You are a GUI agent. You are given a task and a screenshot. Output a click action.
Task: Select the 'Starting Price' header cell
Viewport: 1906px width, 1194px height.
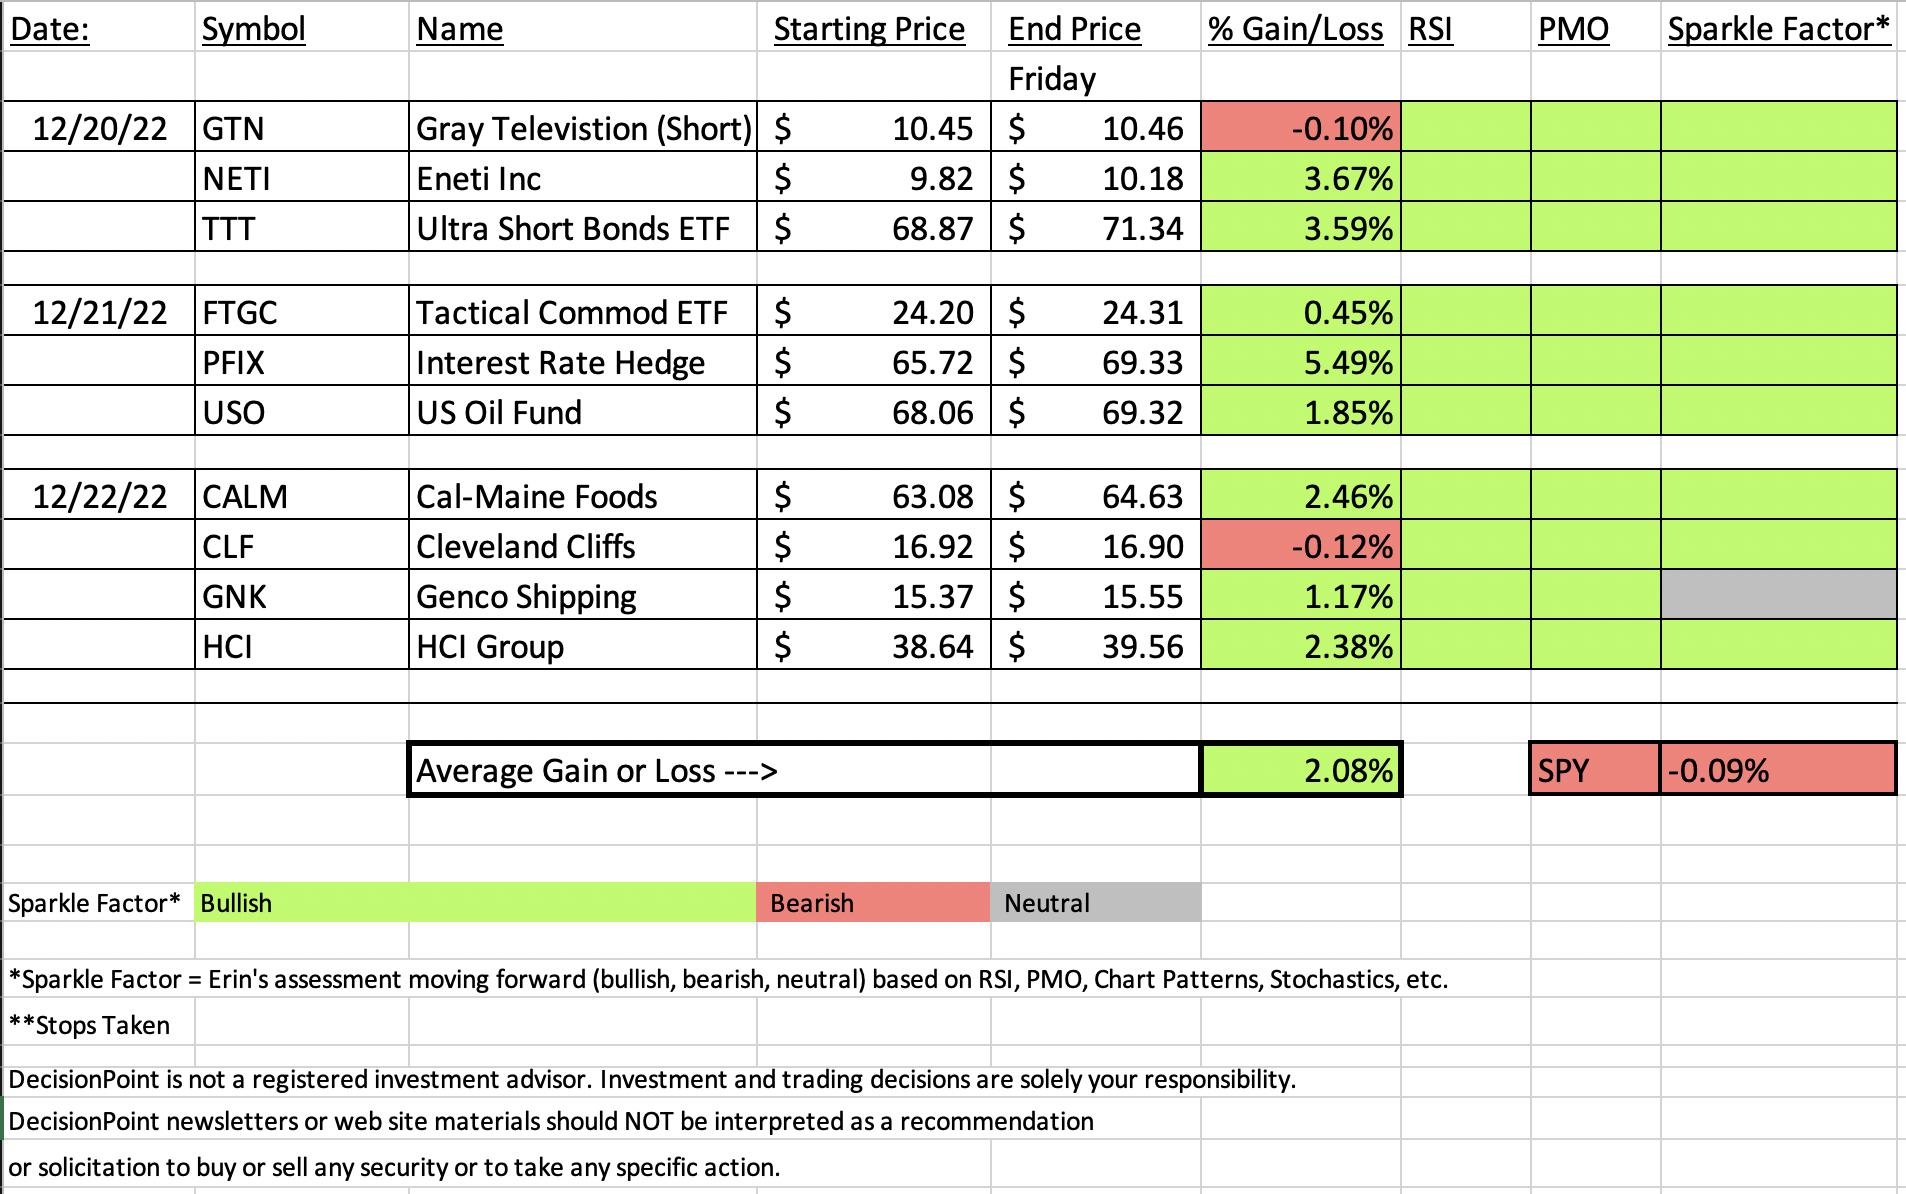click(x=874, y=28)
